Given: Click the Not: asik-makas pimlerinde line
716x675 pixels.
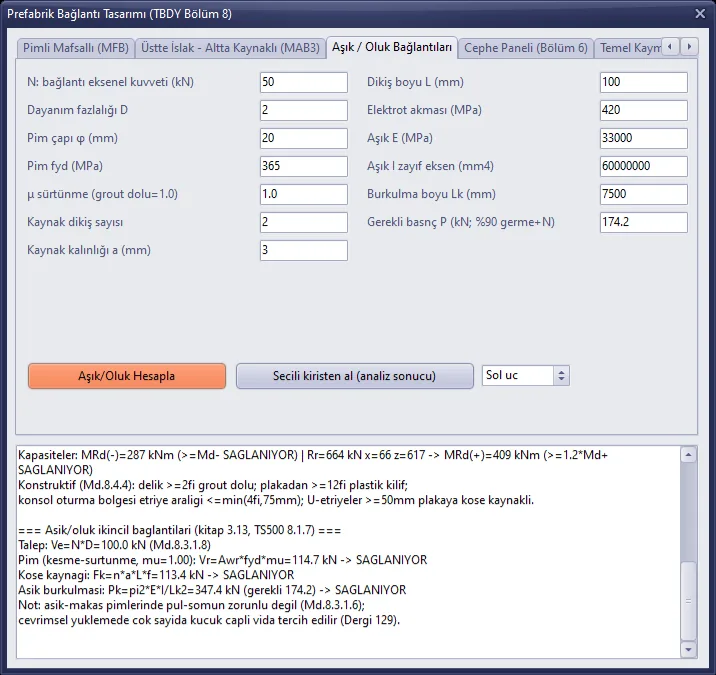Looking at the screenshot, I should (191, 605).
